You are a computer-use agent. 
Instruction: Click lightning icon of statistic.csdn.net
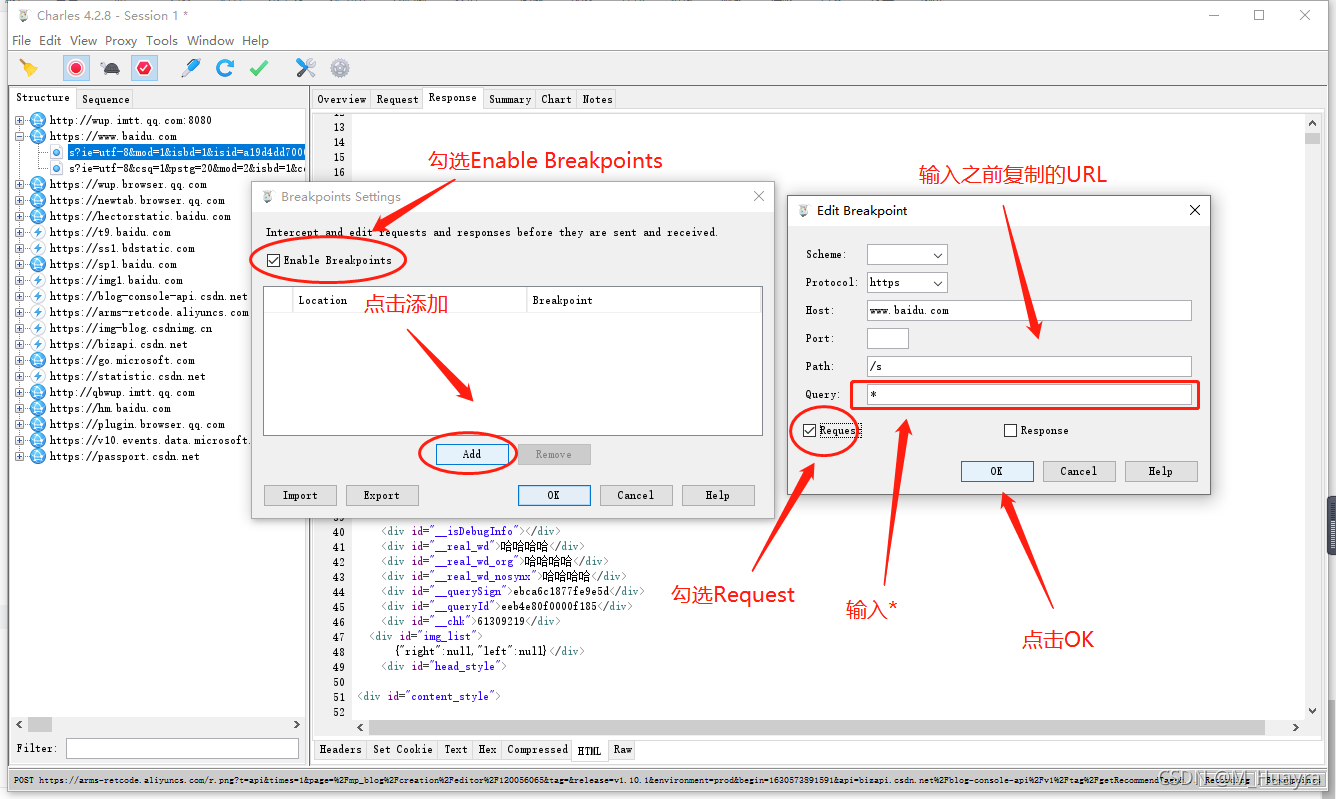pos(38,376)
